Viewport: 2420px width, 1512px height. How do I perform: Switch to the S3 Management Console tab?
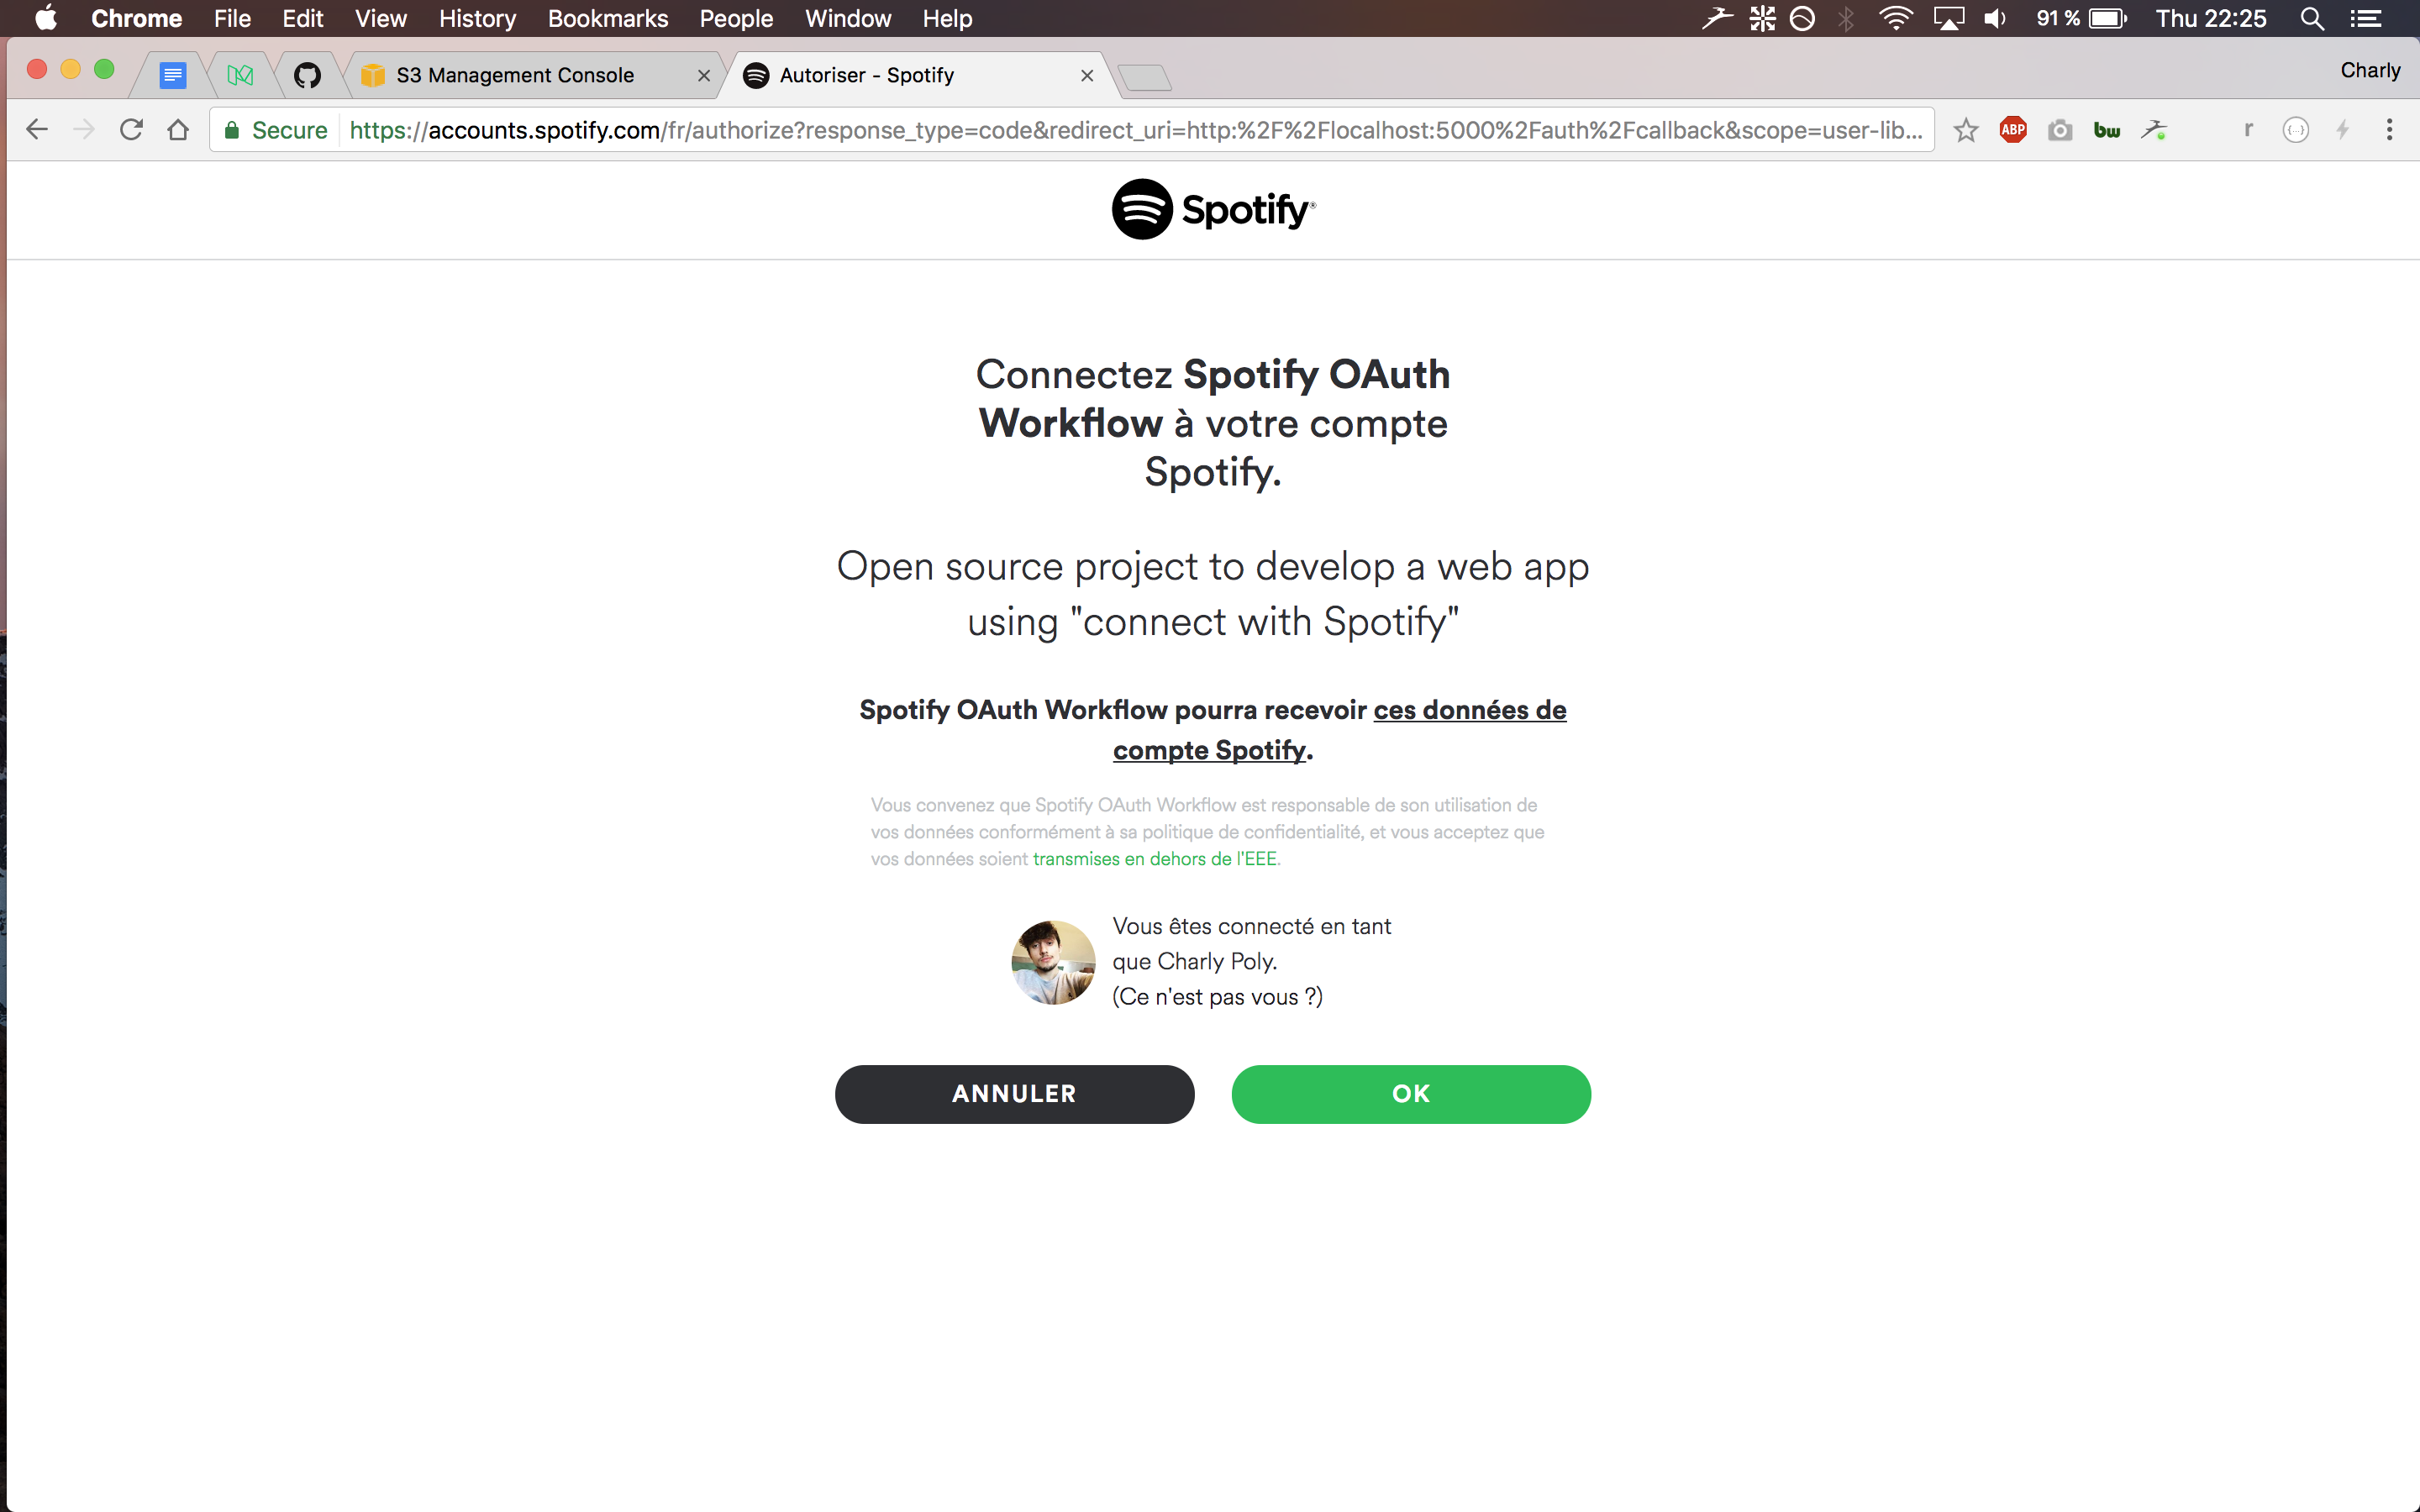[x=515, y=75]
